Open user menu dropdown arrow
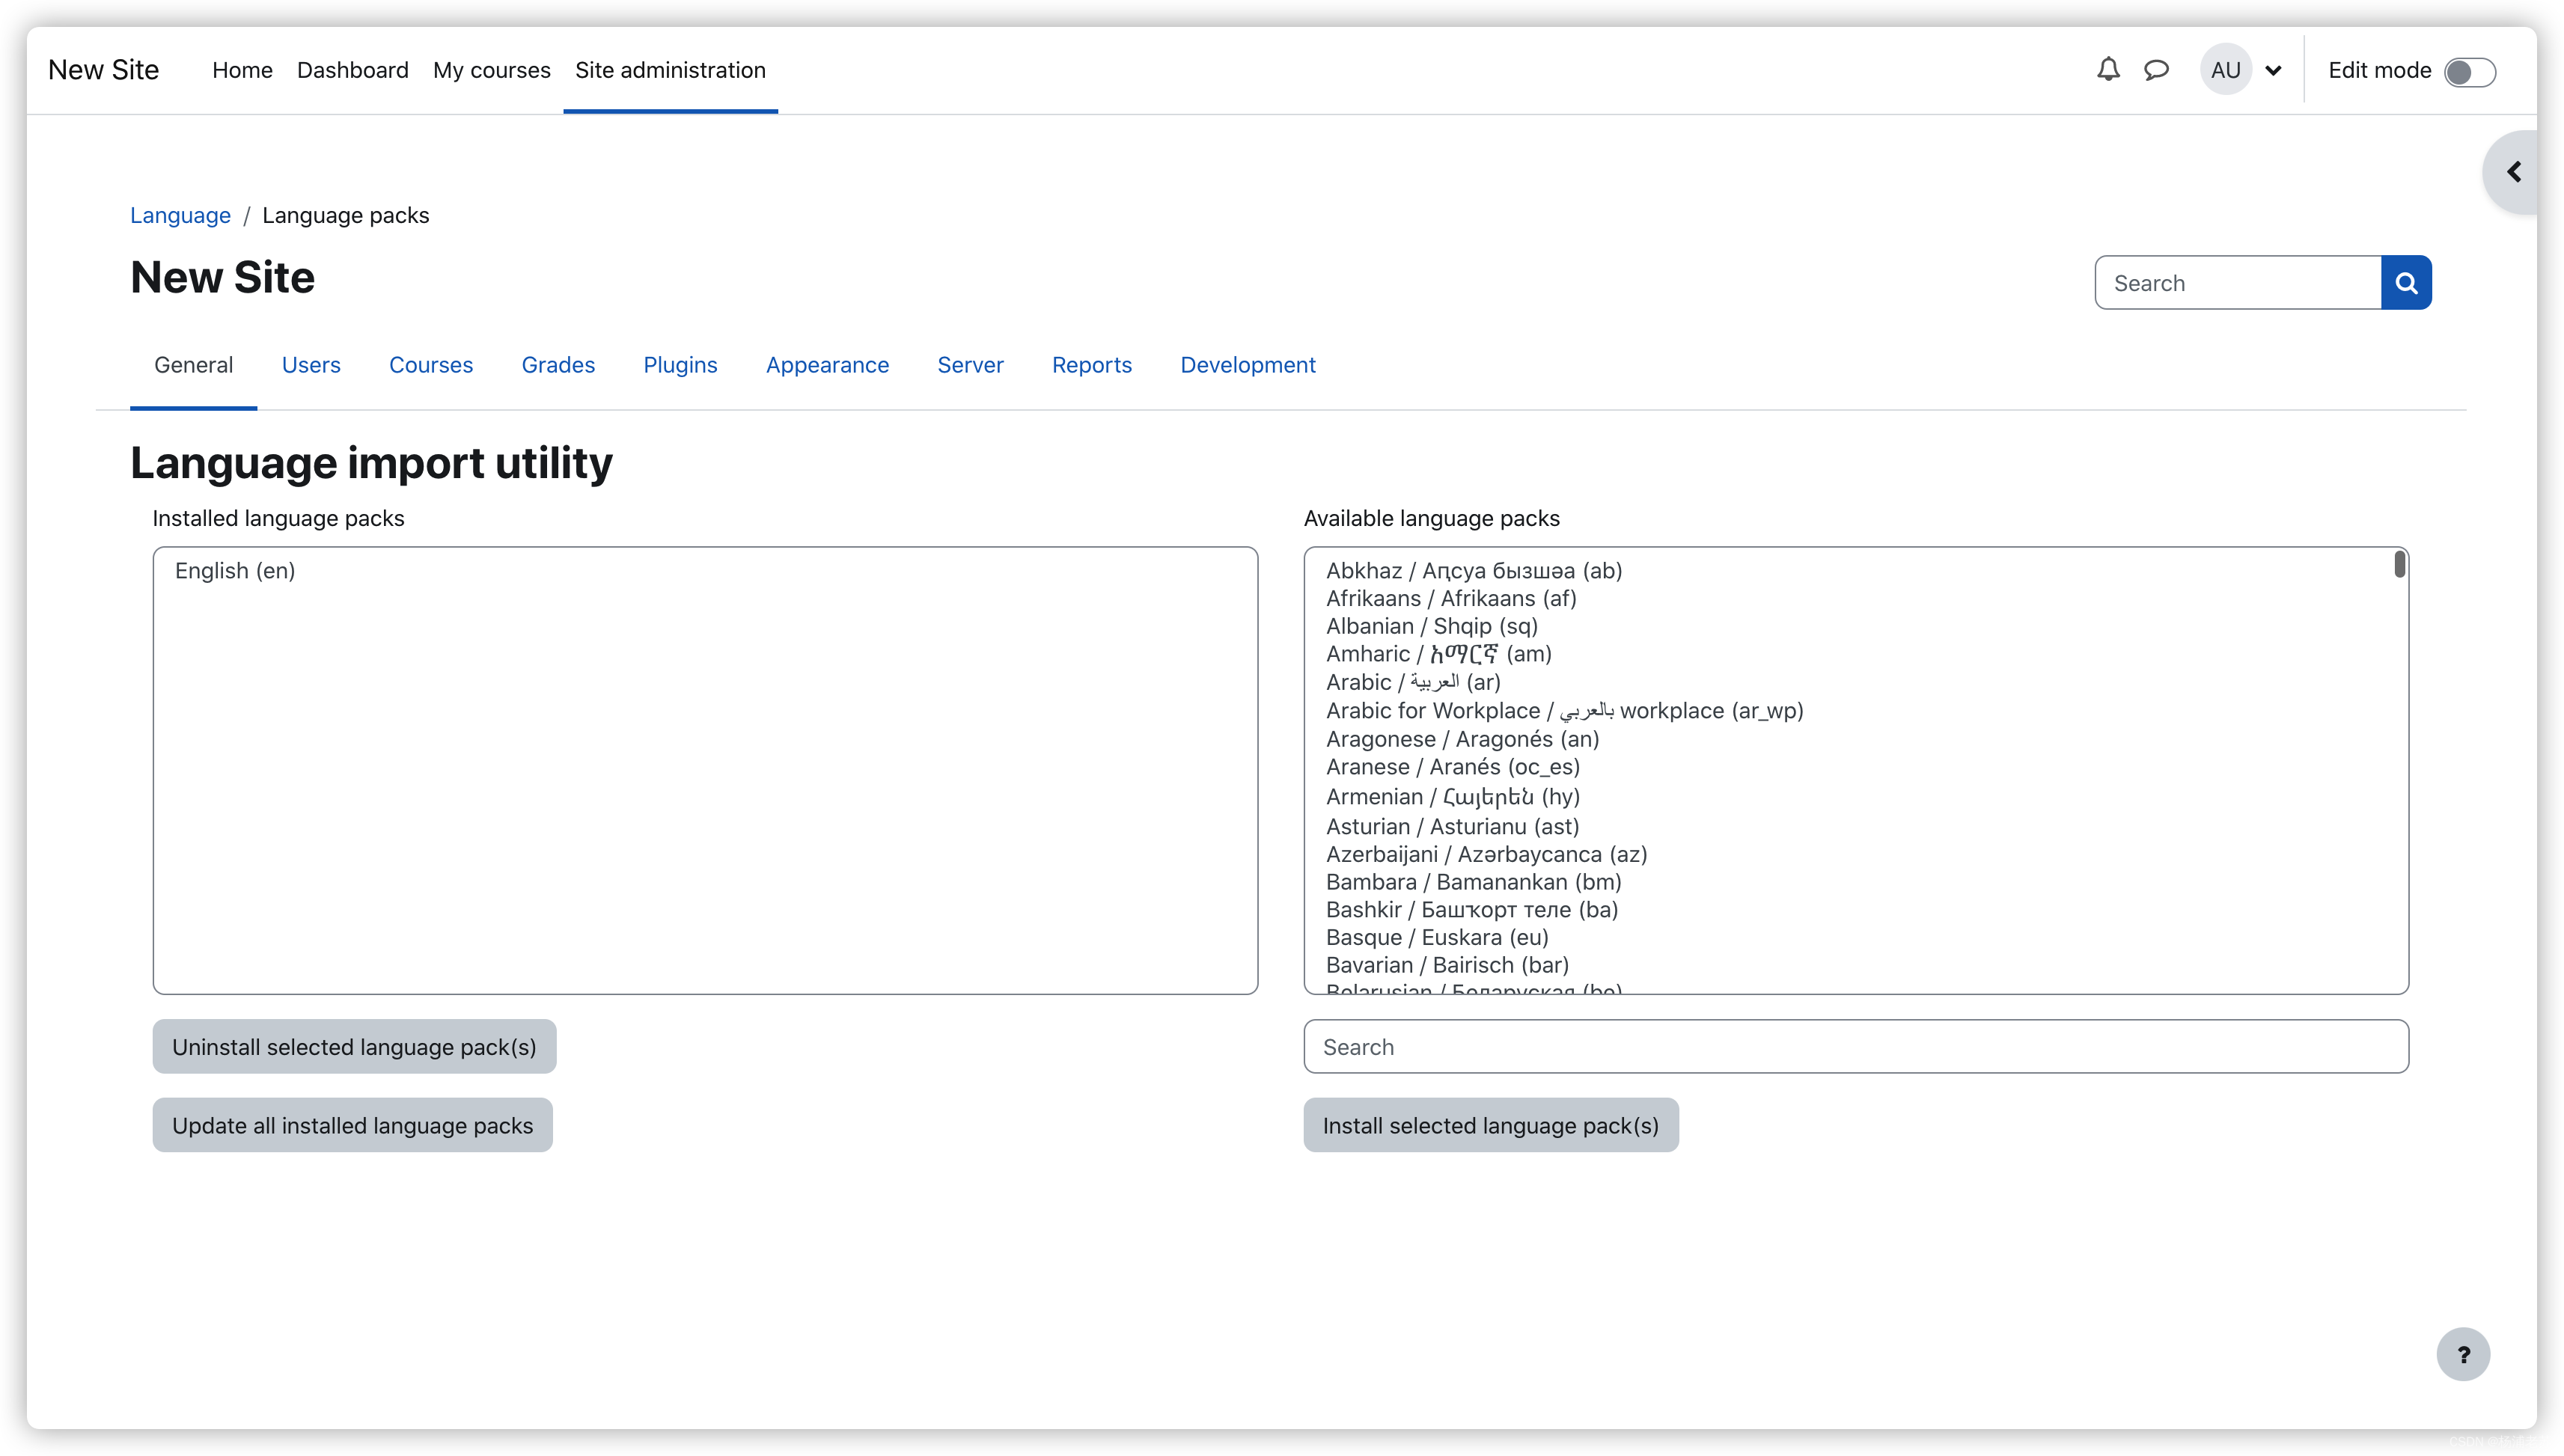 [2273, 71]
